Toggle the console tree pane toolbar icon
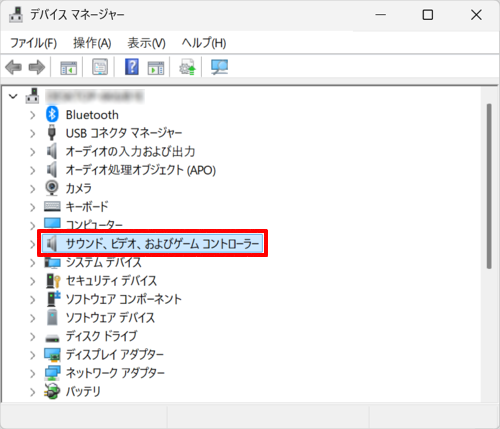Screen dimensions: 500x429 click(x=68, y=67)
